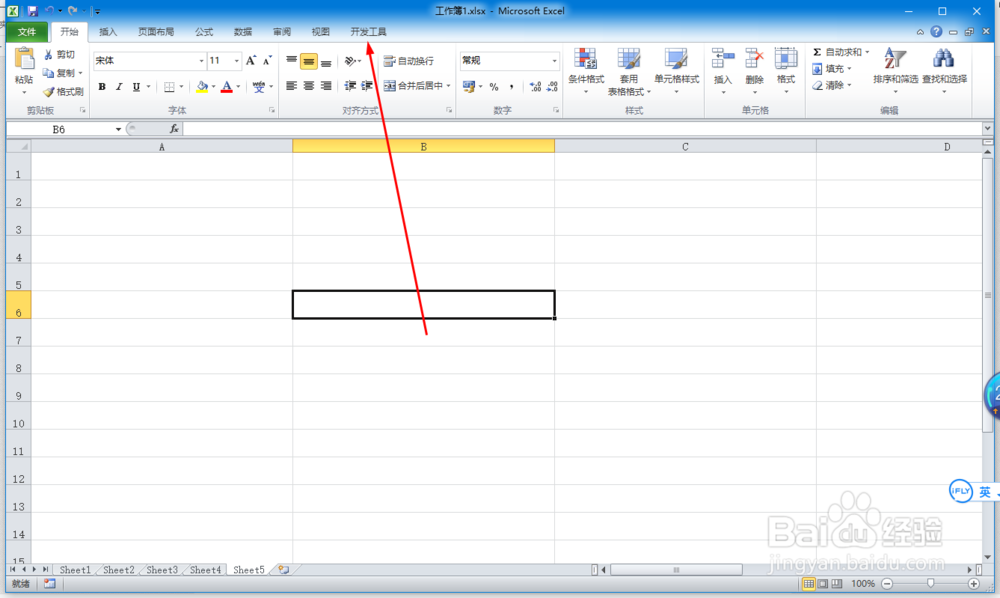
Task: Open the Format (格式) cells menu
Action: [786, 69]
